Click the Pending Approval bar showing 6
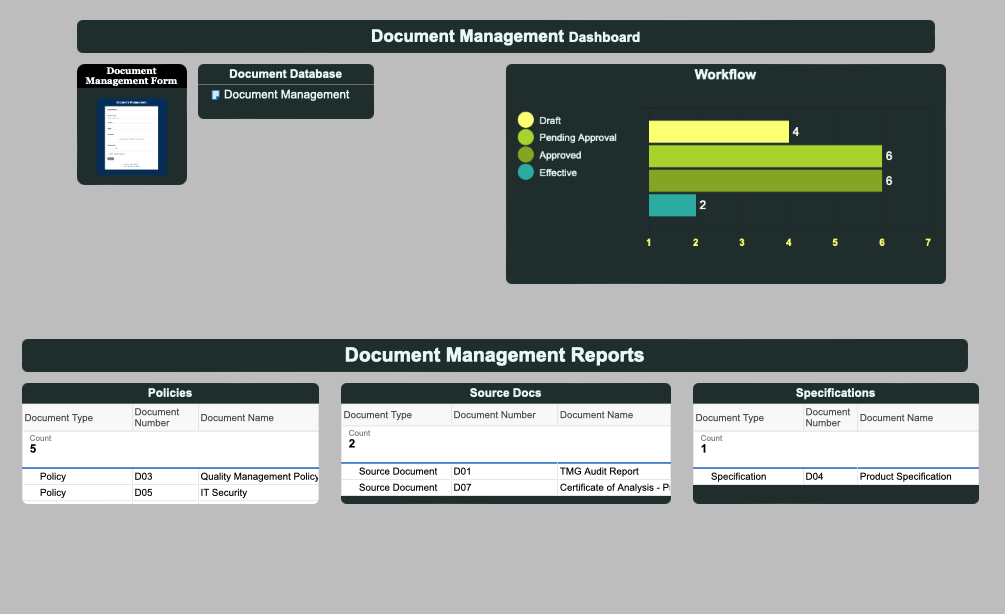The image size is (1005, 614). (x=765, y=156)
